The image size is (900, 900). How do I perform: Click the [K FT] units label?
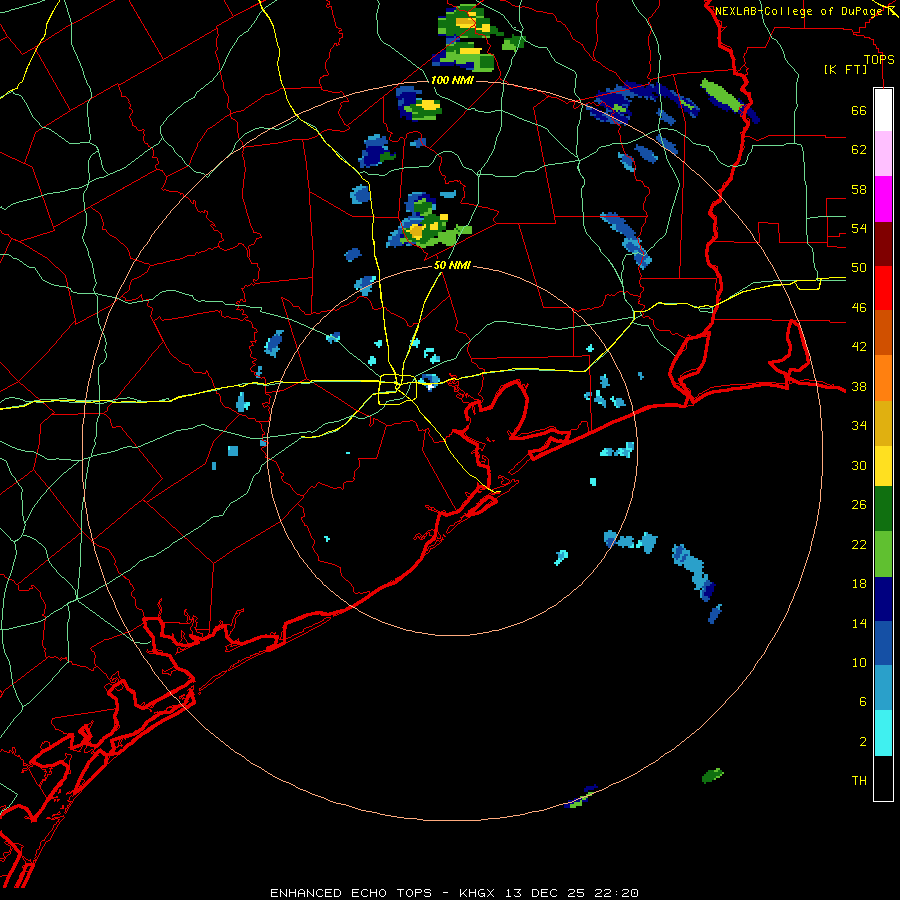[x=845, y=69]
